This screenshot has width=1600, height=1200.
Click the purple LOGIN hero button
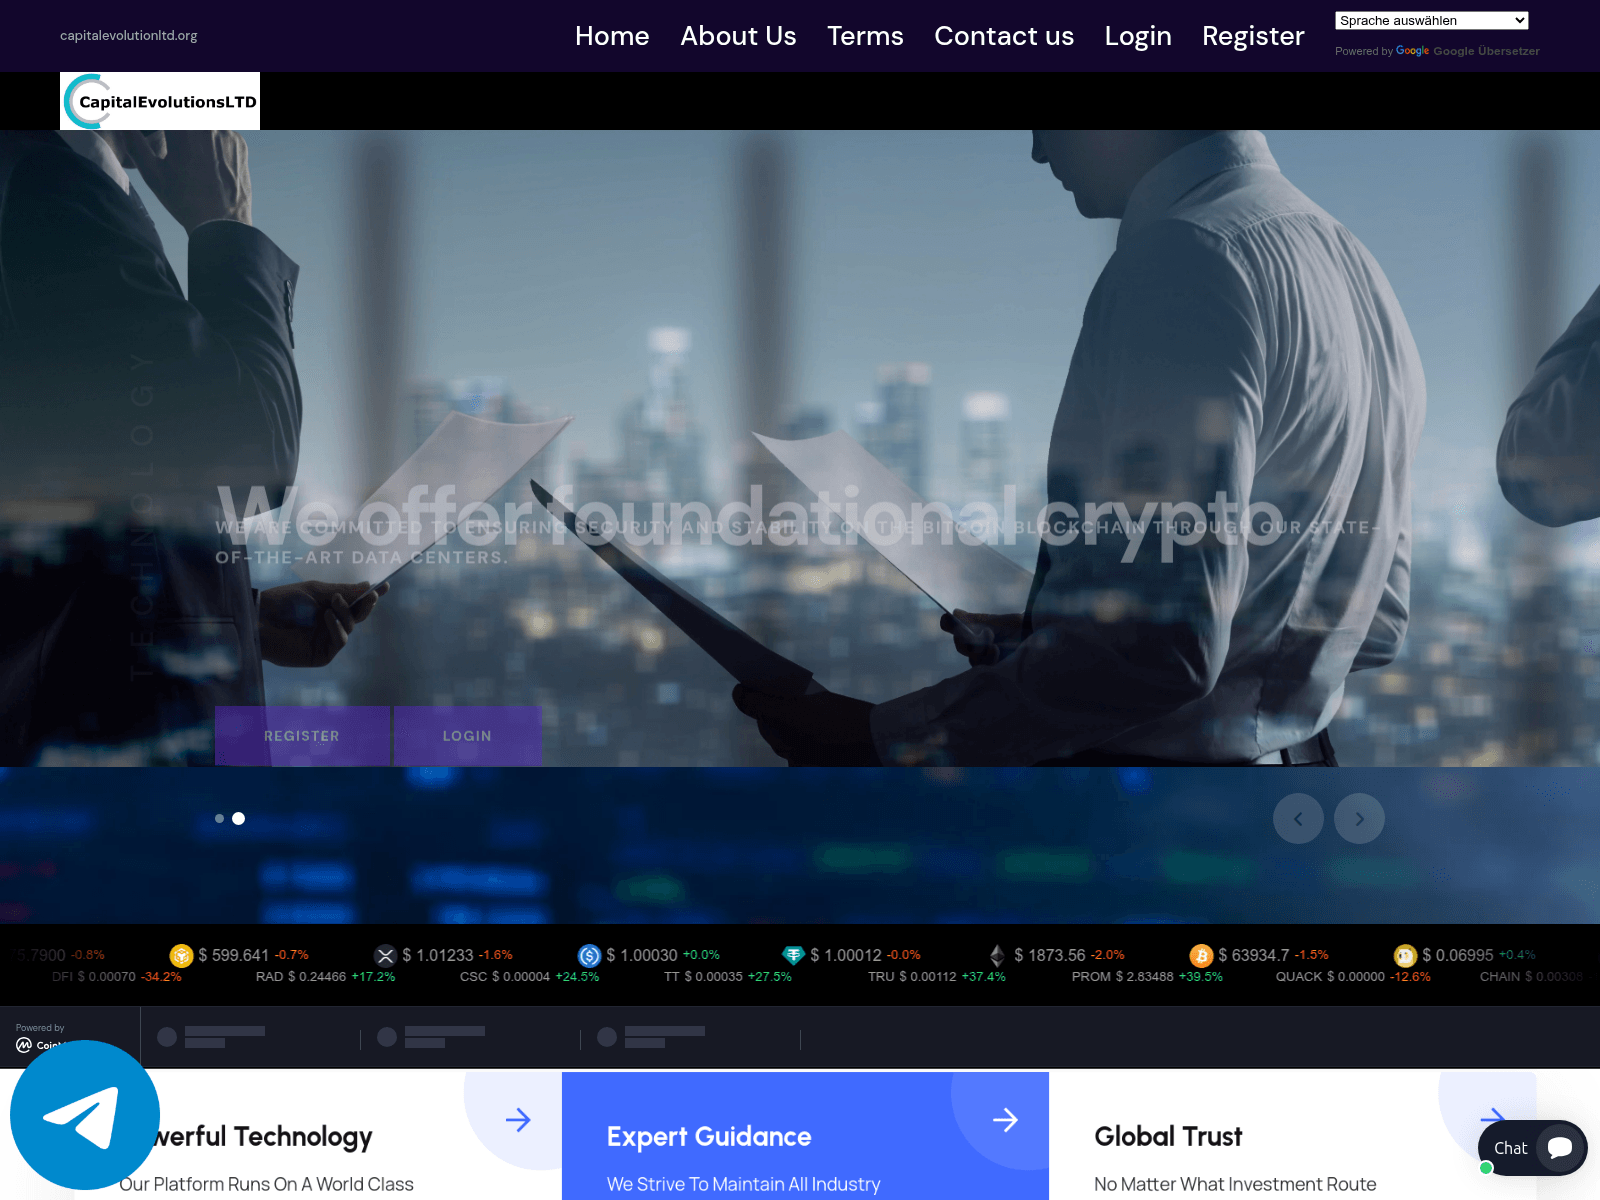pos(467,736)
